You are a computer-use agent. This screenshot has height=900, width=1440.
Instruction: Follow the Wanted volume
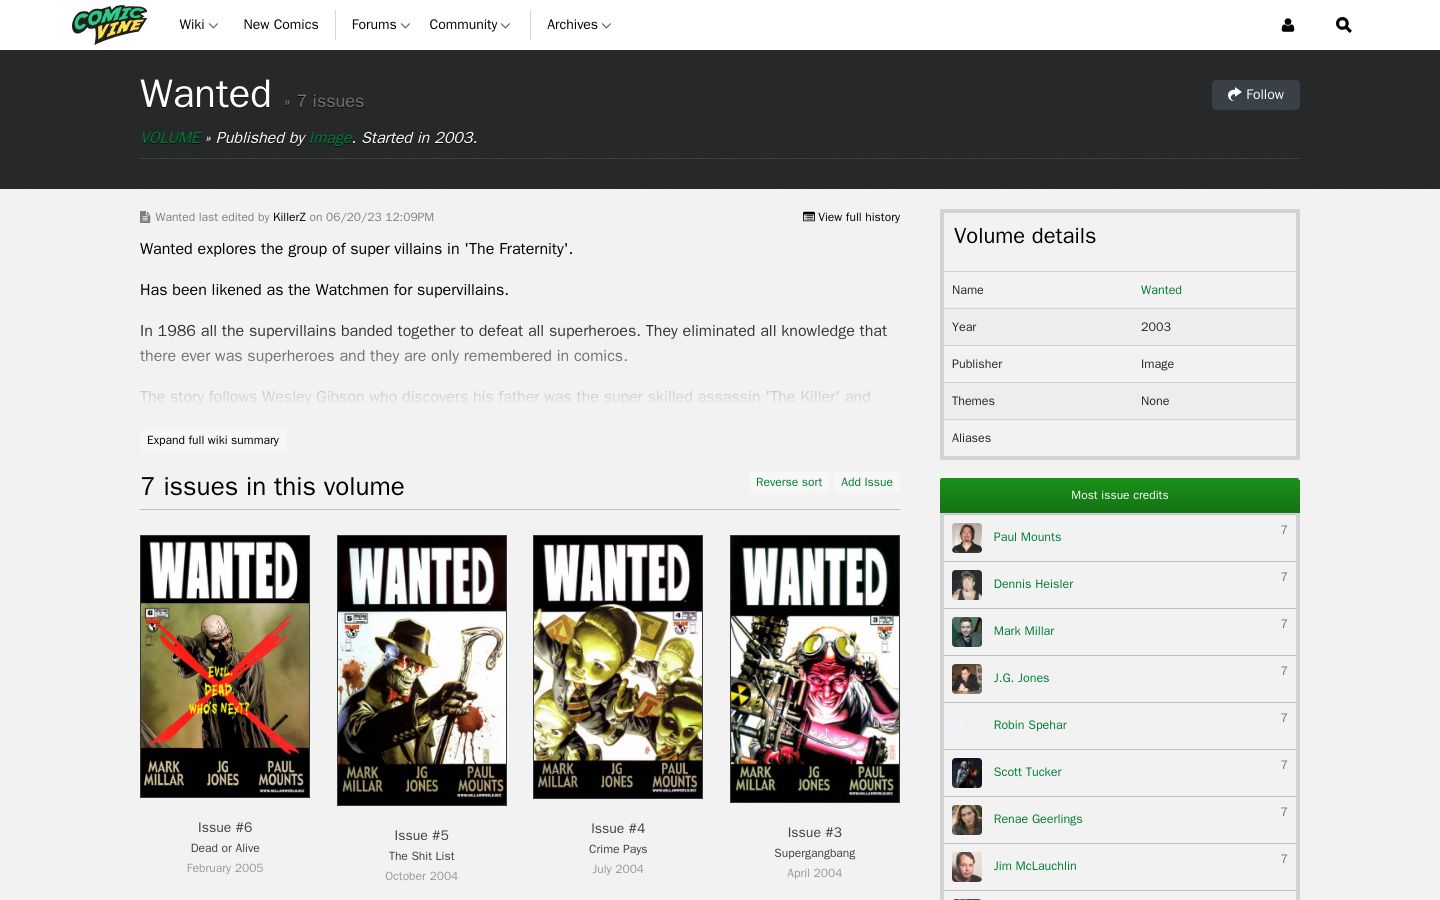1256,95
